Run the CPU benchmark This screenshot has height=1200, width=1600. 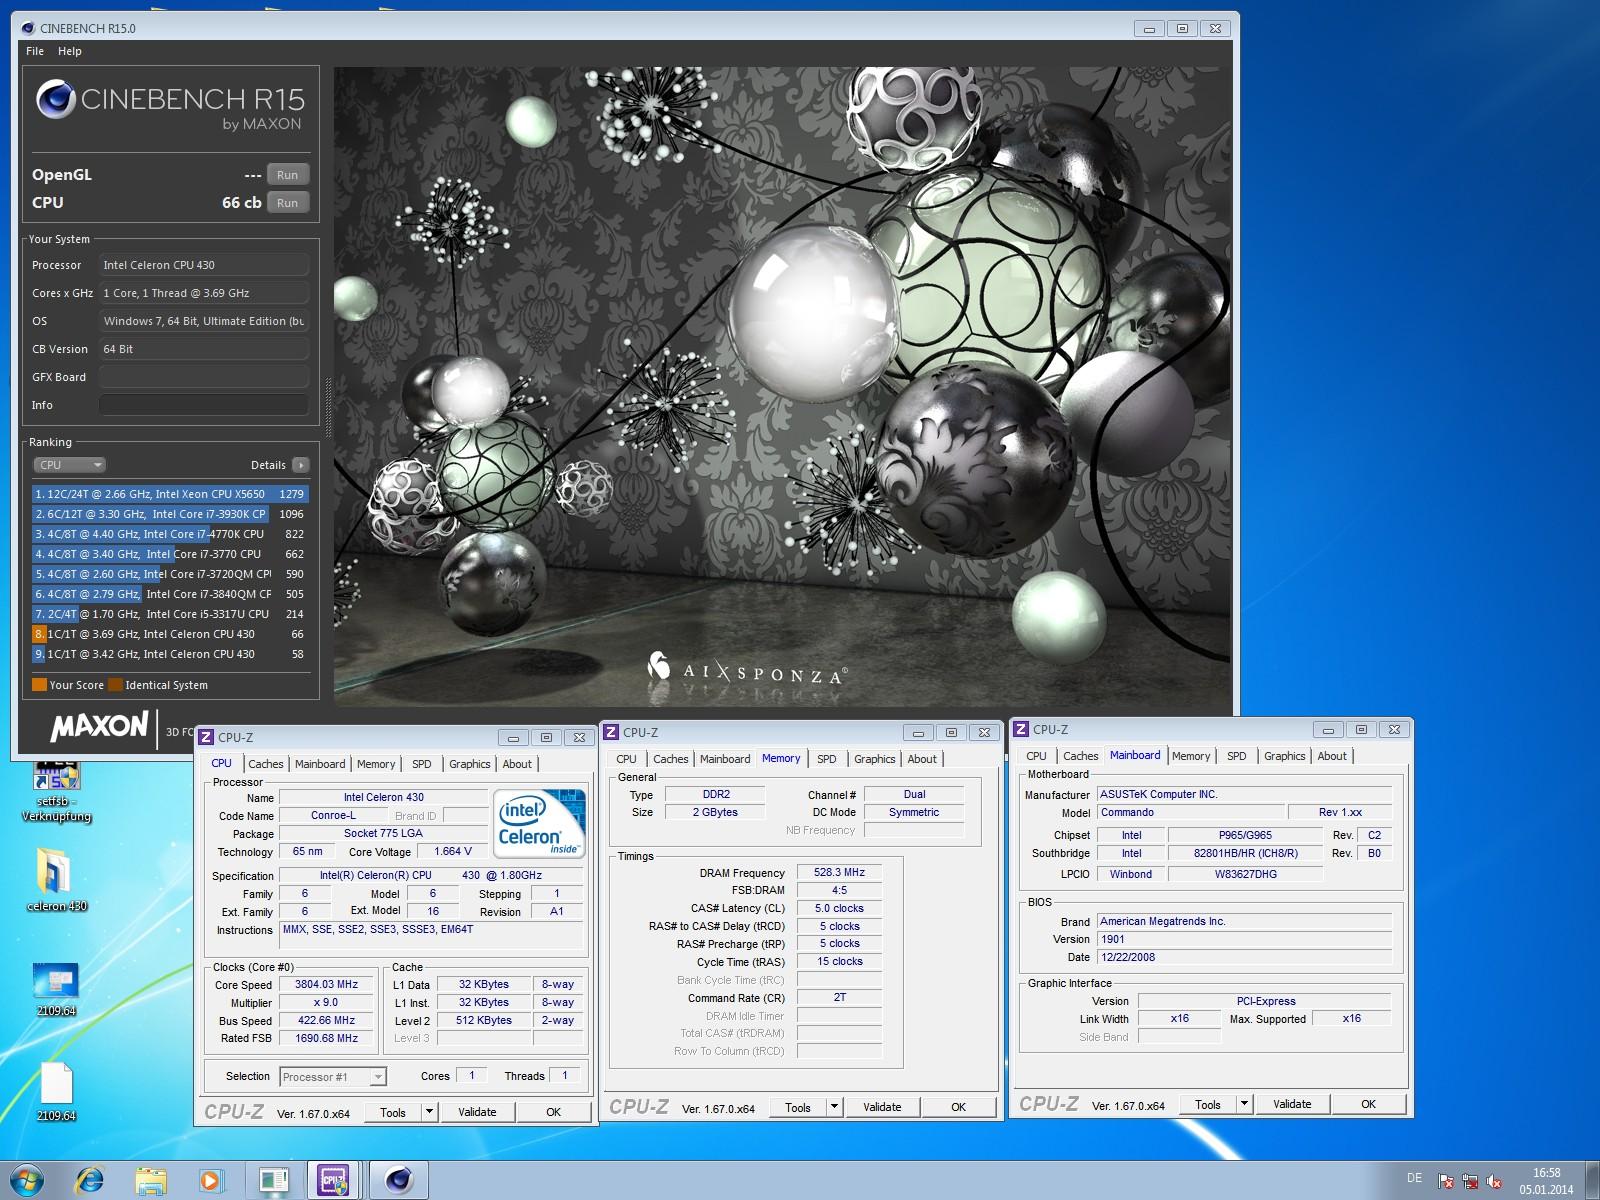287,202
